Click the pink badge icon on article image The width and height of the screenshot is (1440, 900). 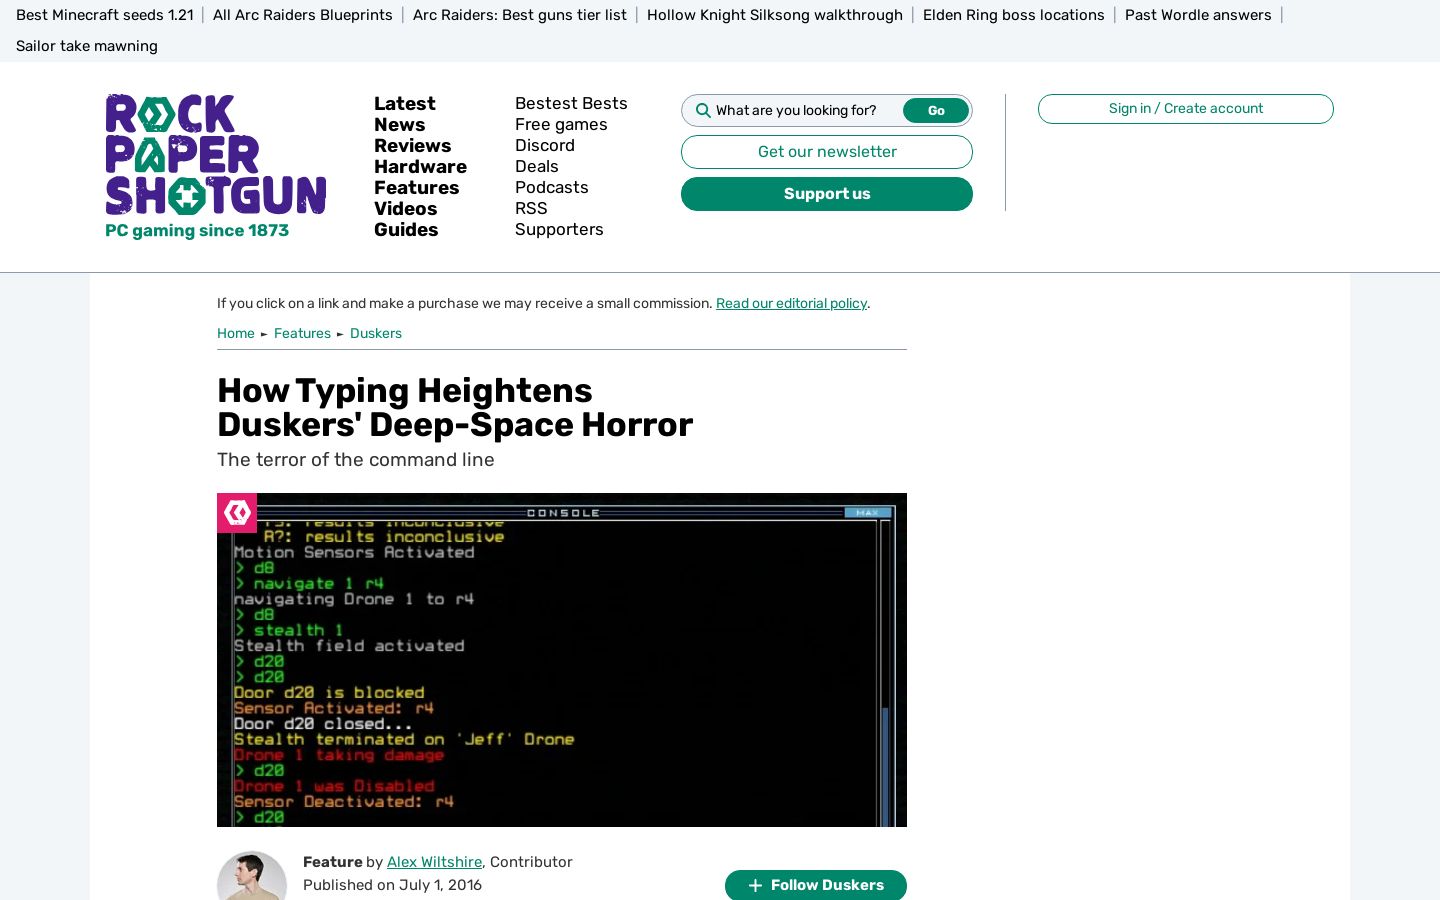click(237, 513)
